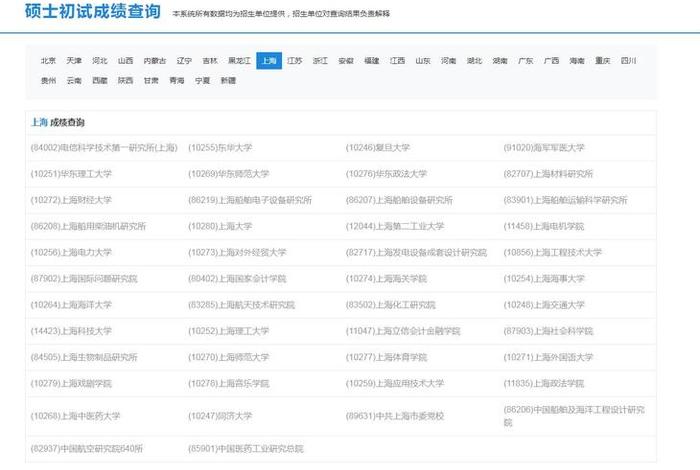
Task: Switch to the 辽宁 tab
Action: [x=184, y=61]
